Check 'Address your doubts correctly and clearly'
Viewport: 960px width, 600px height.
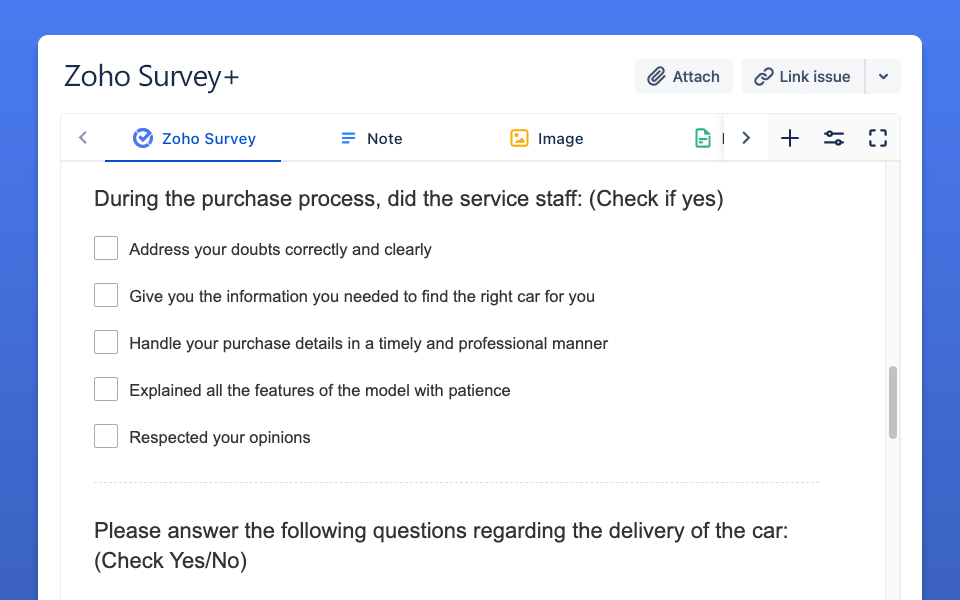tap(106, 248)
